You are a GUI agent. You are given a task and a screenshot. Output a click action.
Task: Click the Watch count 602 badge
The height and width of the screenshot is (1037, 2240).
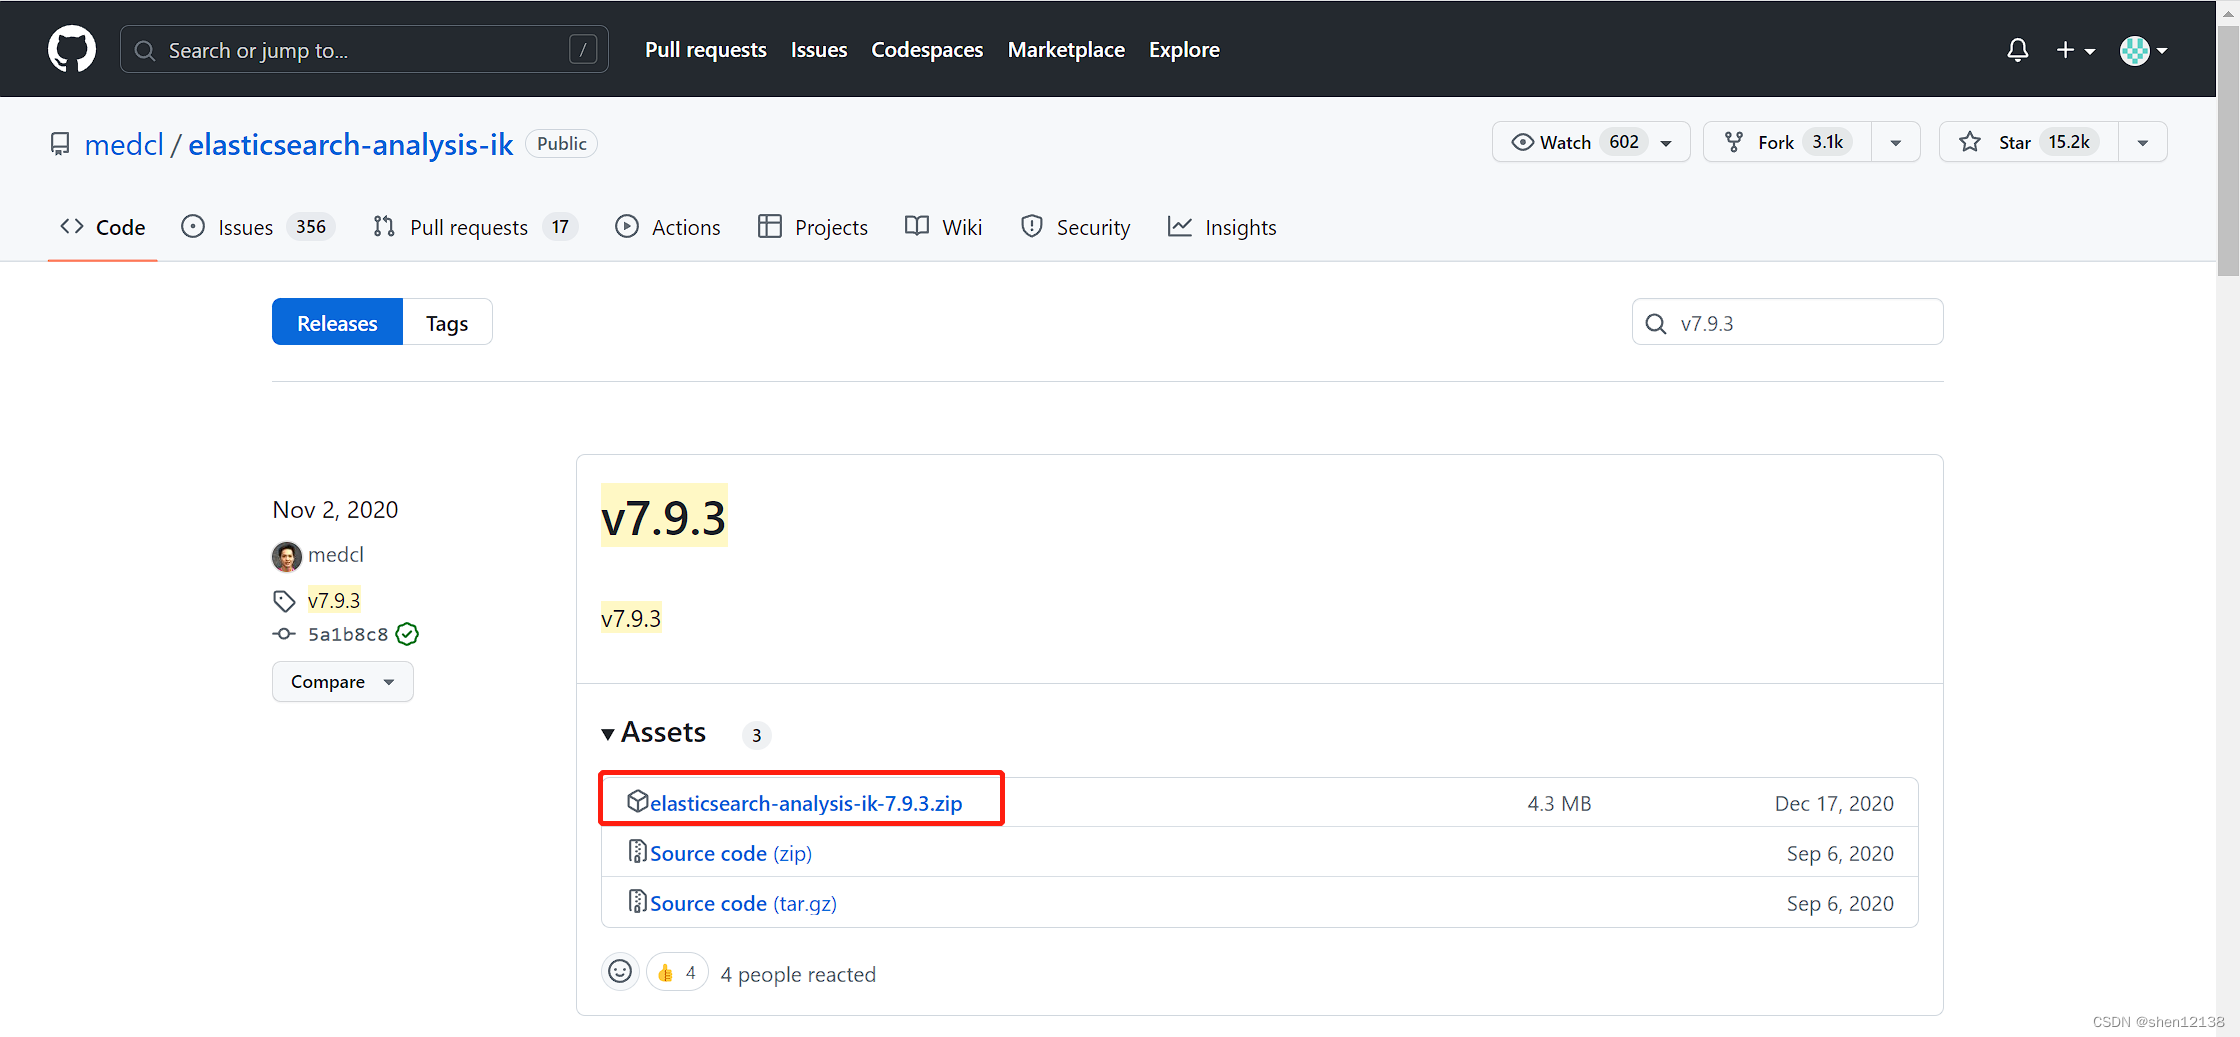point(1624,142)
